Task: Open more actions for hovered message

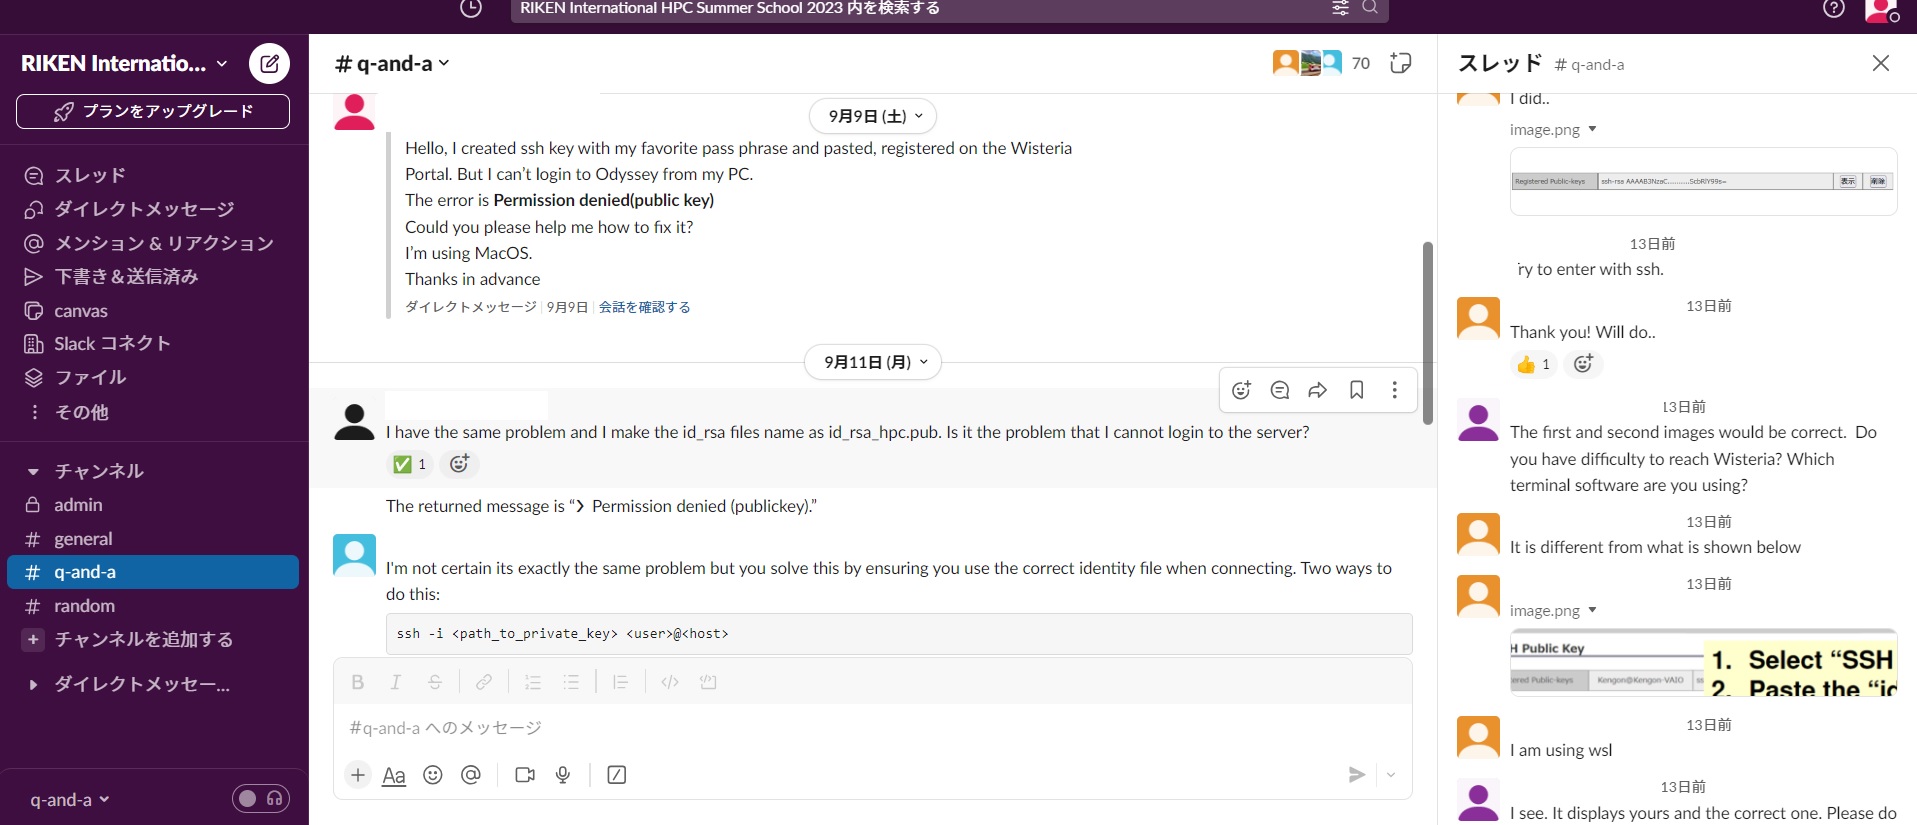Action: (1394, 390)
